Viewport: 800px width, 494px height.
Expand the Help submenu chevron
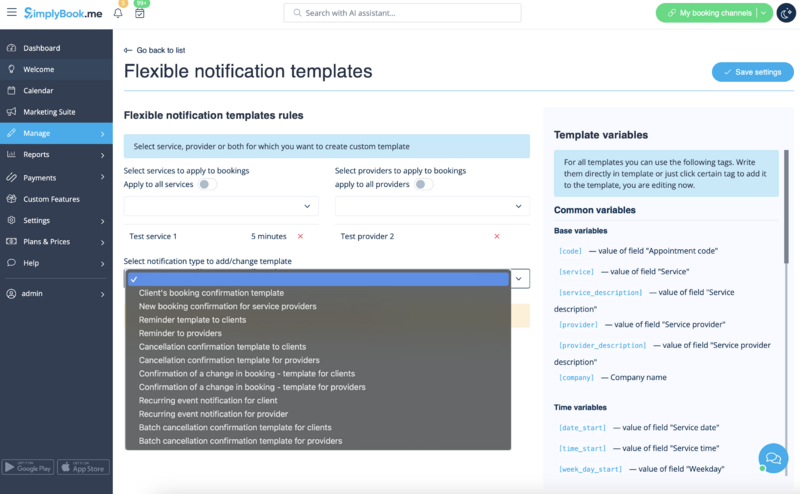[103, 264]
